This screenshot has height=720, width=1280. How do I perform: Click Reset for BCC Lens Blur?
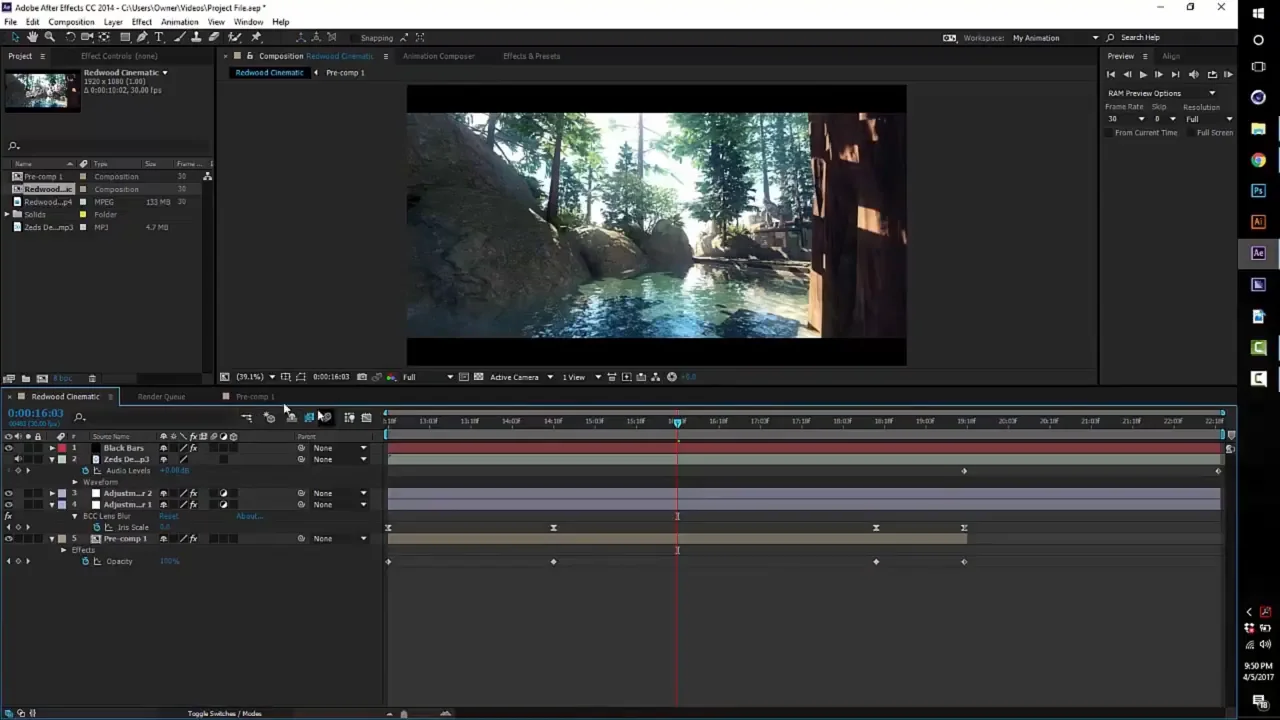coord(169,516)
